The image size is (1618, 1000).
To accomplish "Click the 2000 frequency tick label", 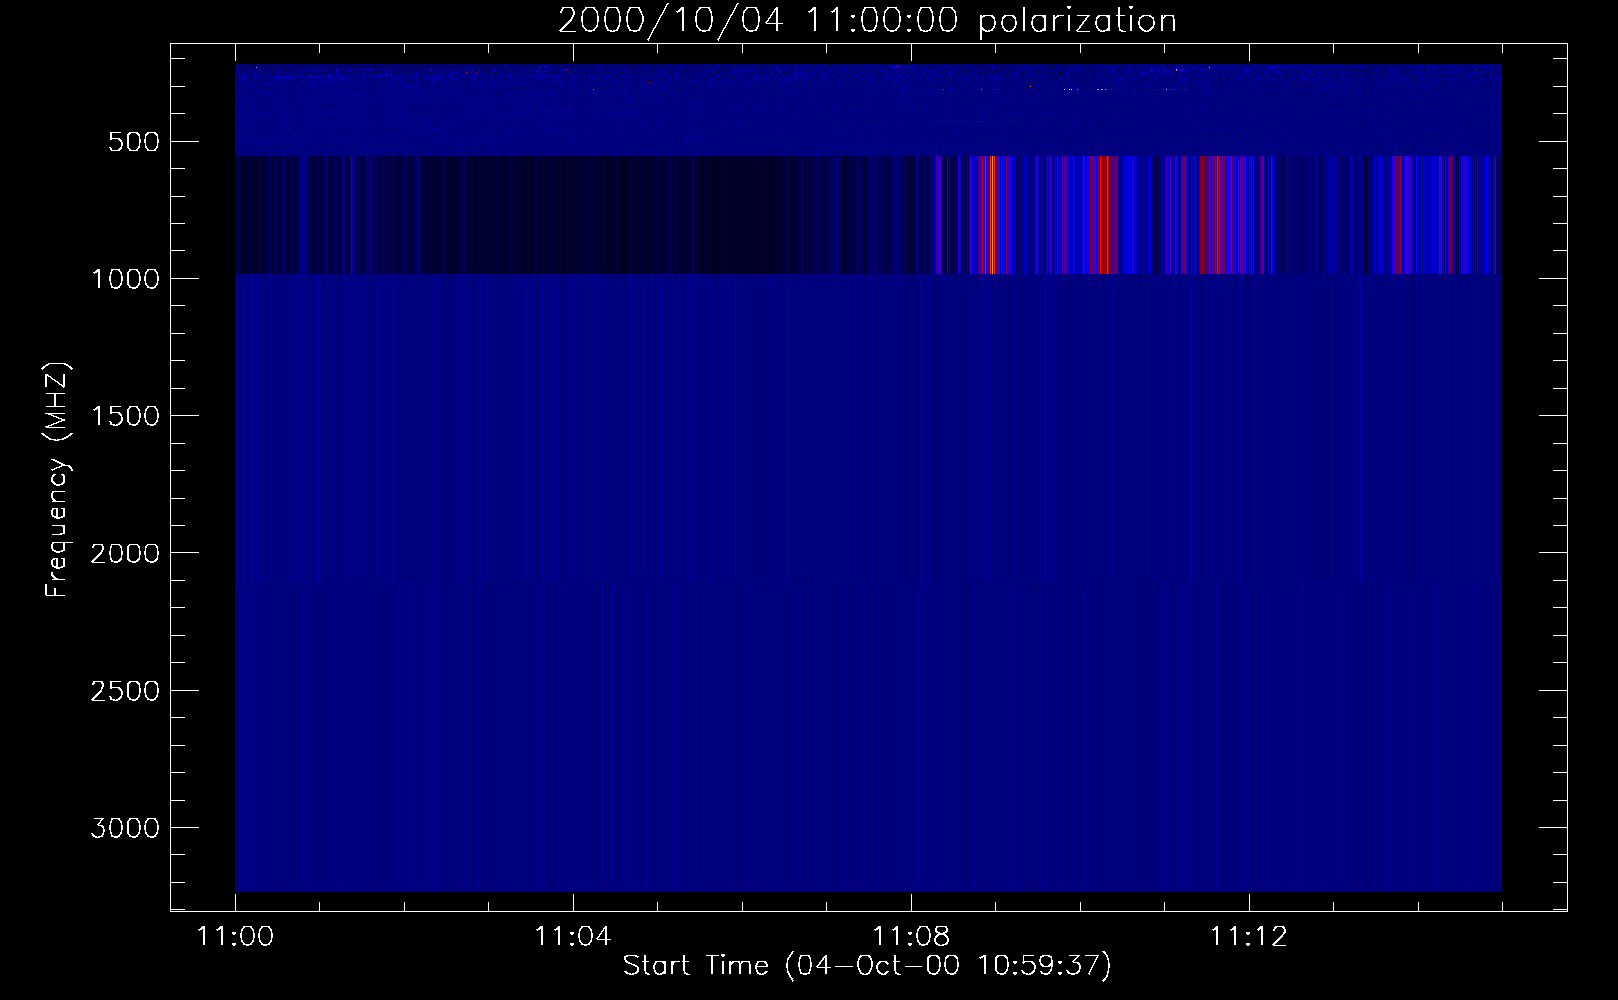I will [125, 553].
